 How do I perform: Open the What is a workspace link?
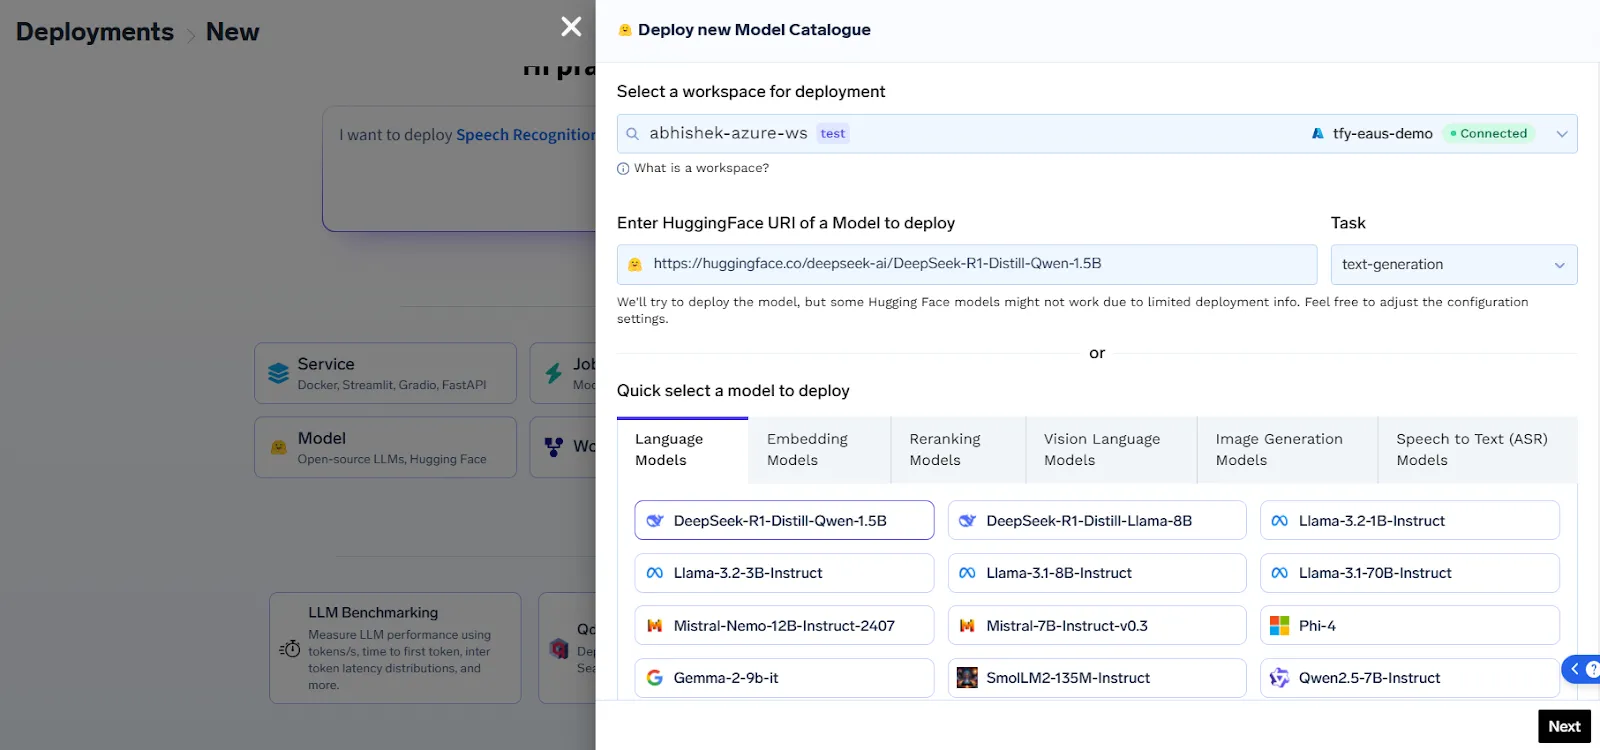coord(701,168)
